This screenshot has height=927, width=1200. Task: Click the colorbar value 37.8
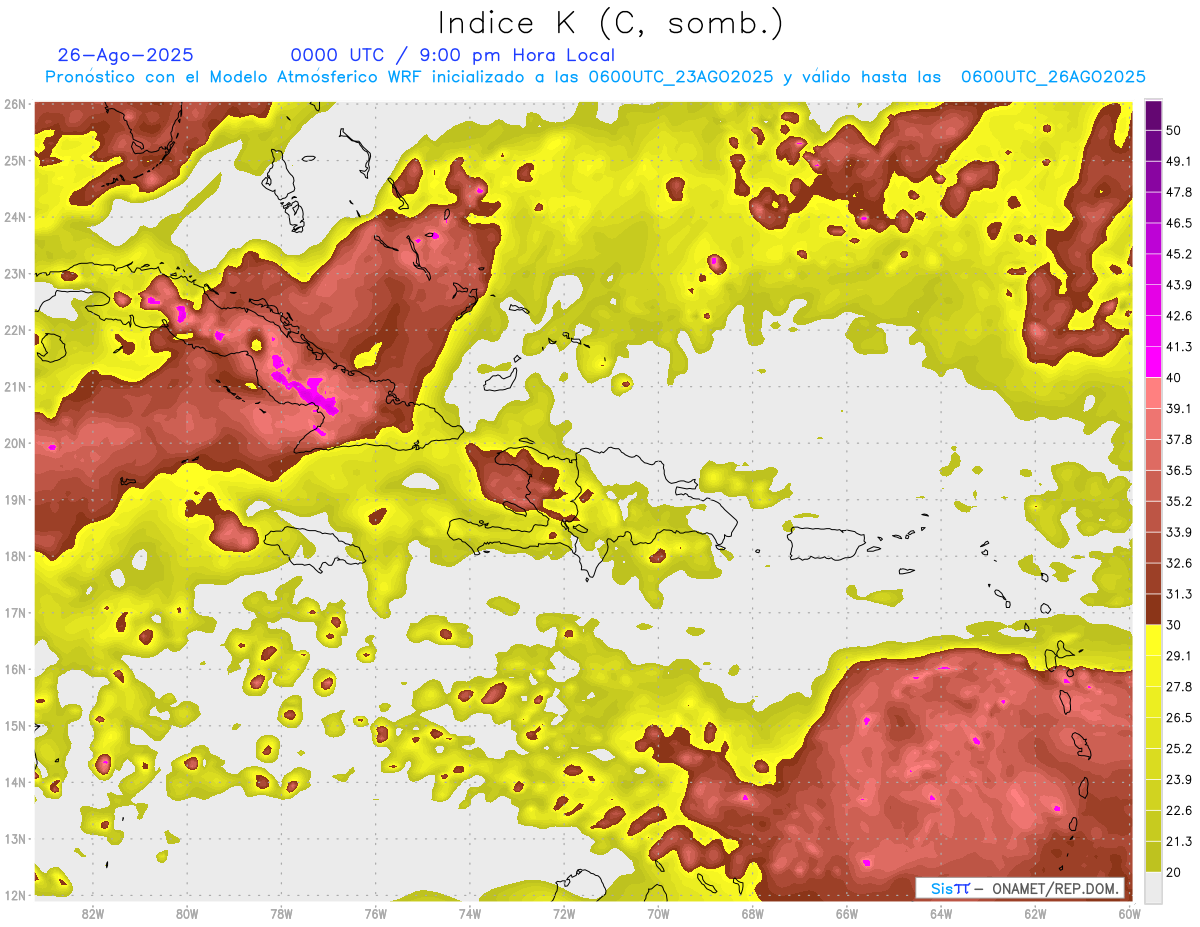coord(1179,439)
